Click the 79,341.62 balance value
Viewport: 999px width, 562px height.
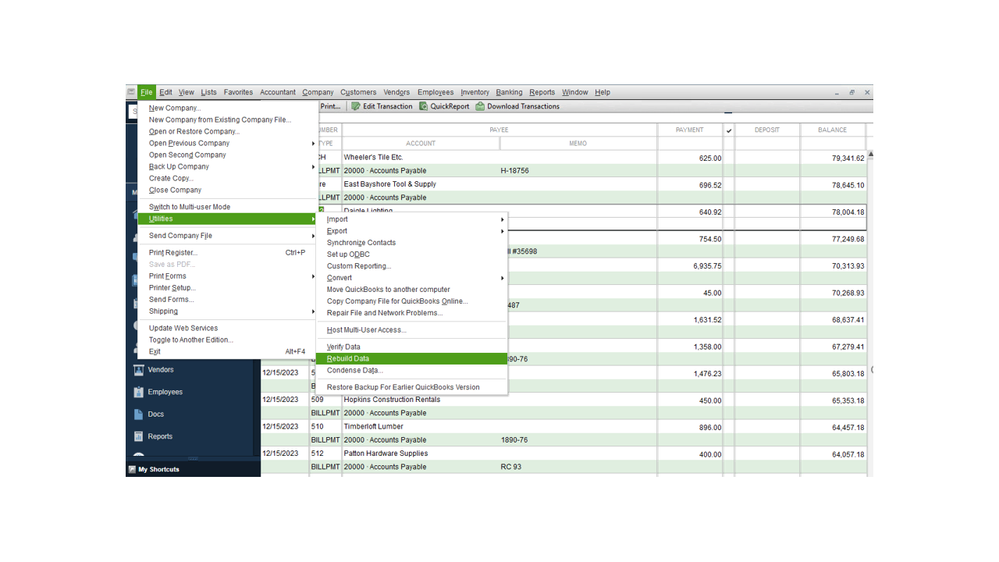click(848, 158)
